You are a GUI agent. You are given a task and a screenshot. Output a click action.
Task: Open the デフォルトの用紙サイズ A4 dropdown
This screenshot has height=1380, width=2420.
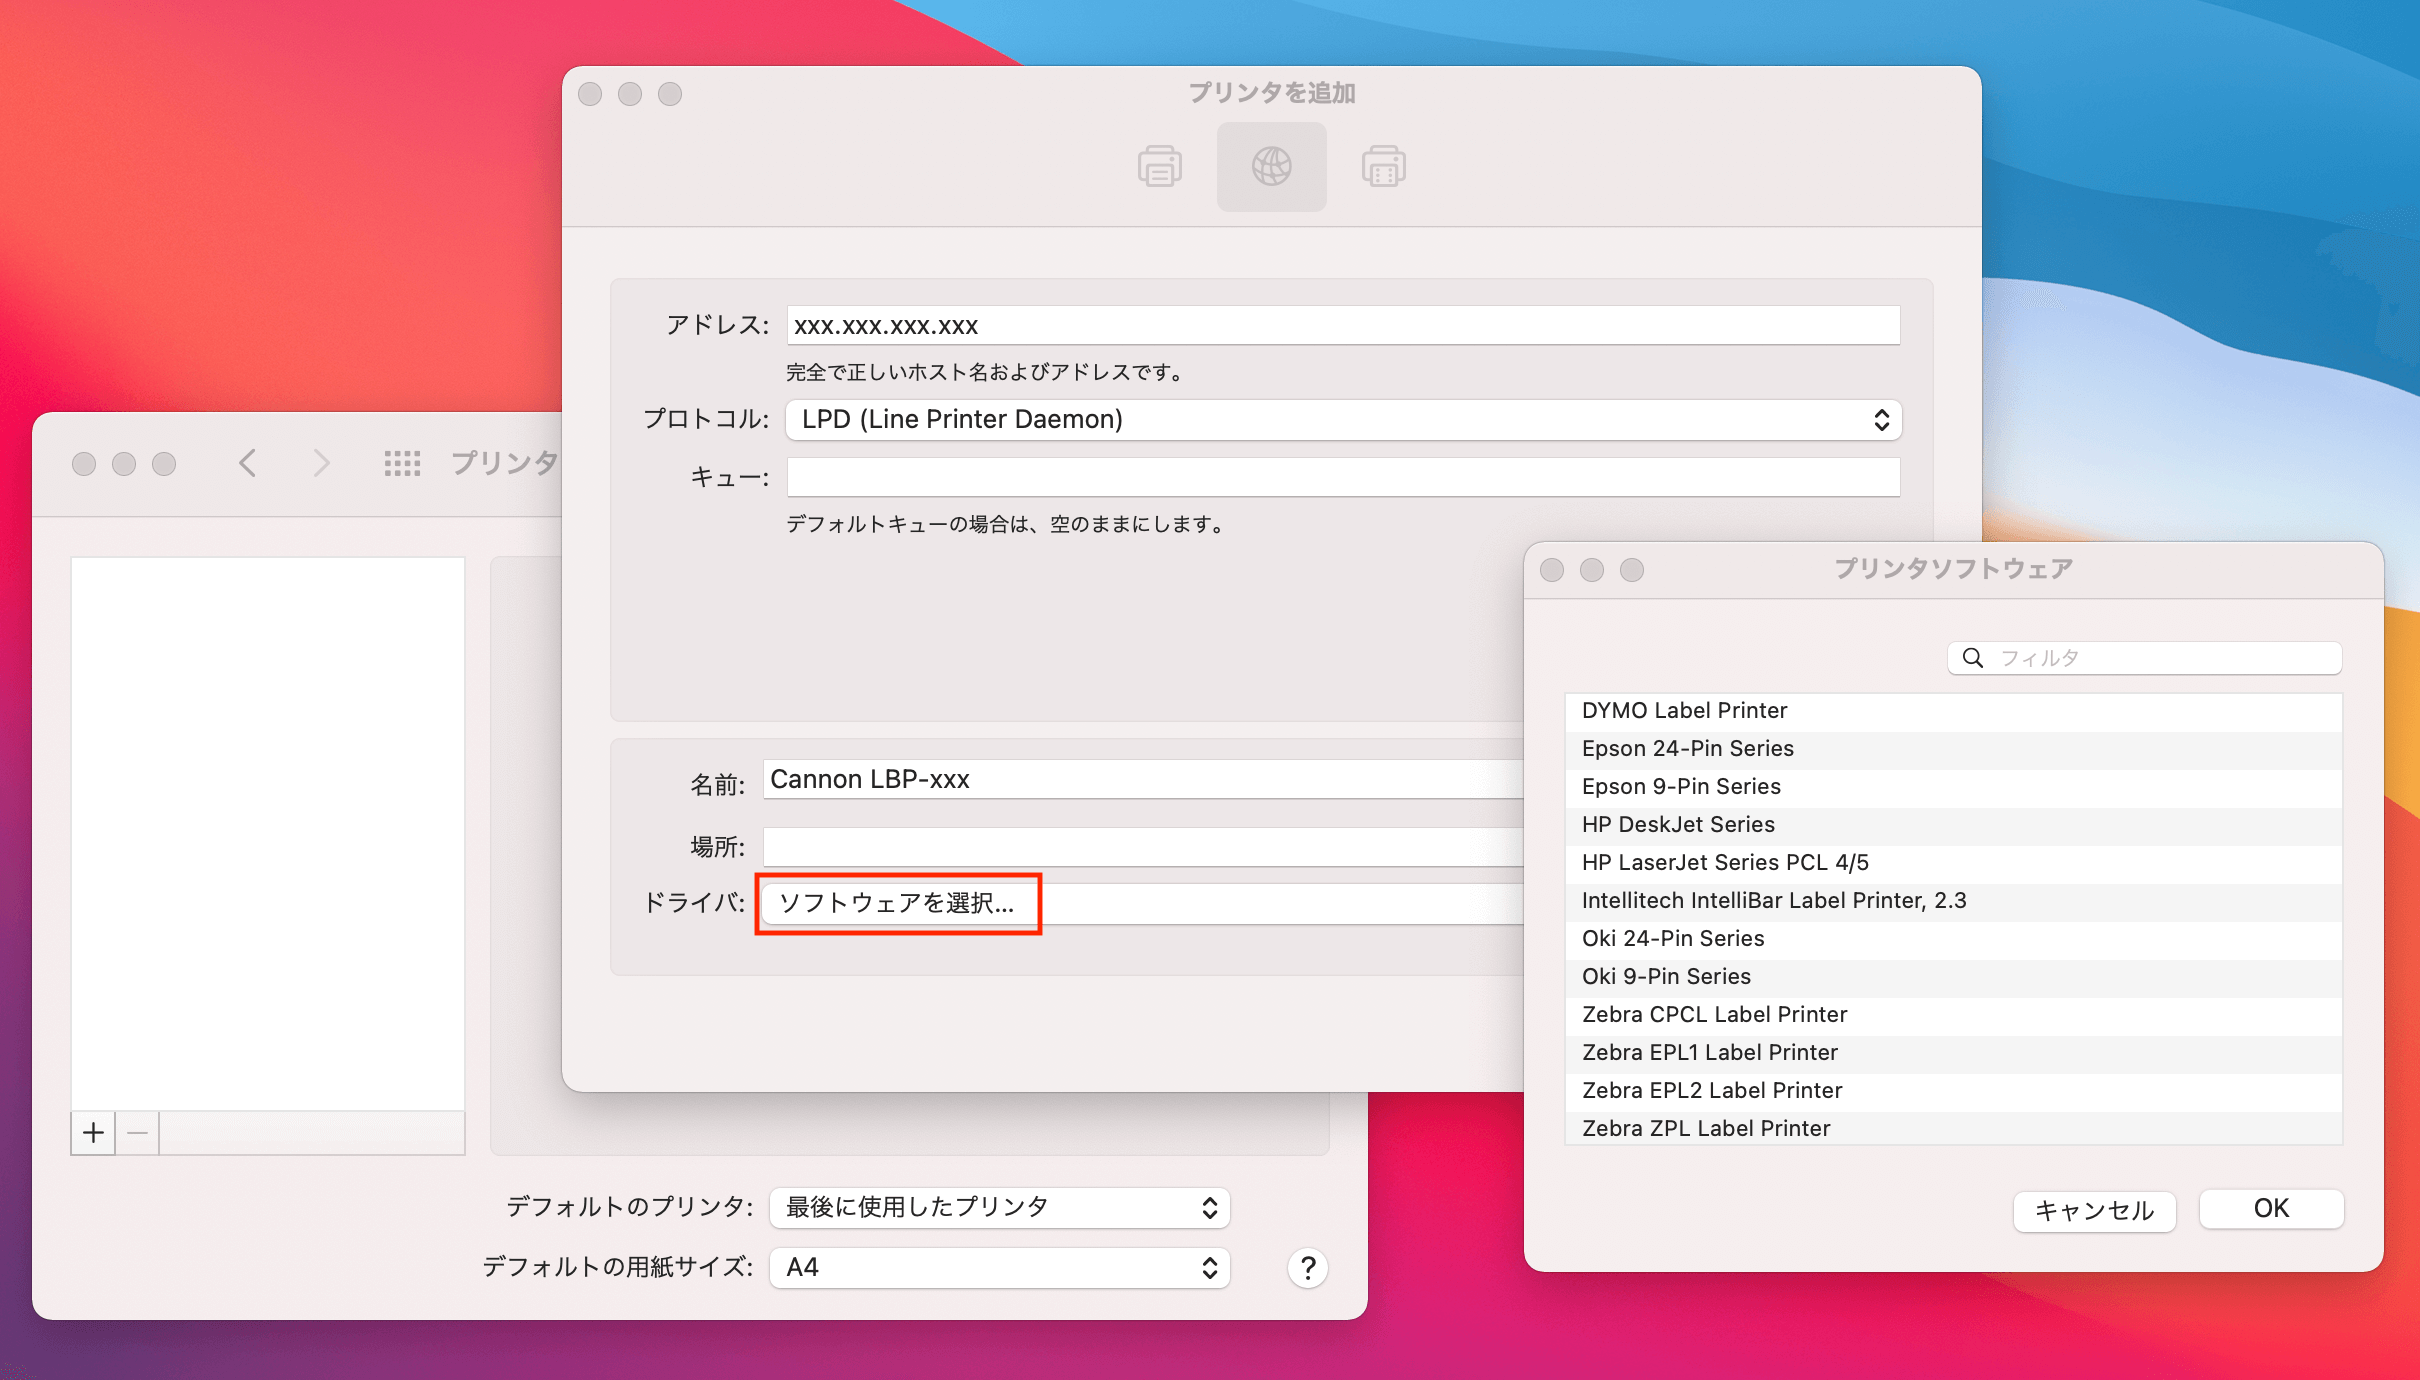coord(1000,1268)
